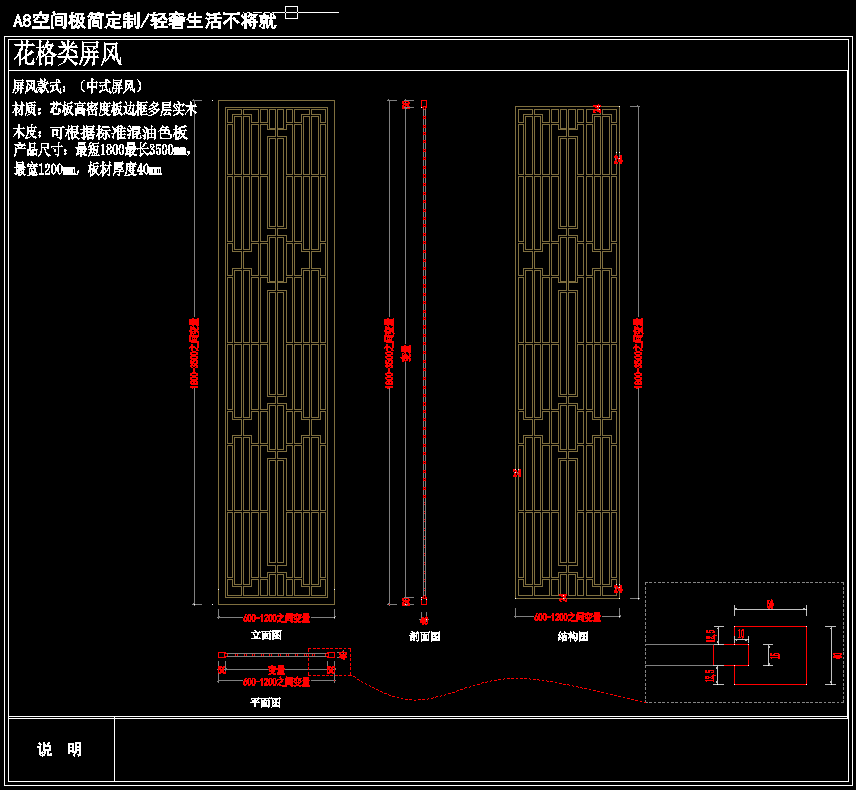Select the title text 花格类屏风
856x790 pixels.
[68, 54]
